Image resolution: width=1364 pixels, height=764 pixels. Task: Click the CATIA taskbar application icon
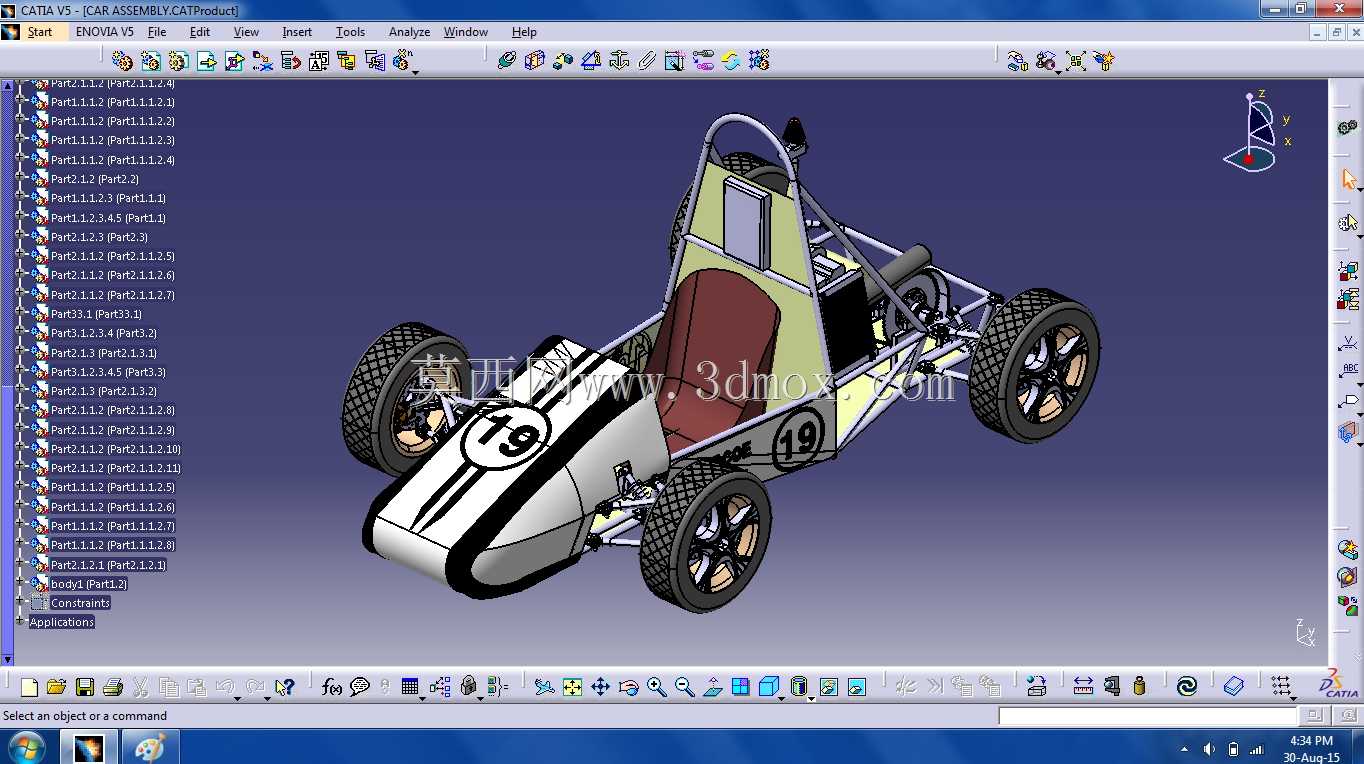(x=90, y=747)
